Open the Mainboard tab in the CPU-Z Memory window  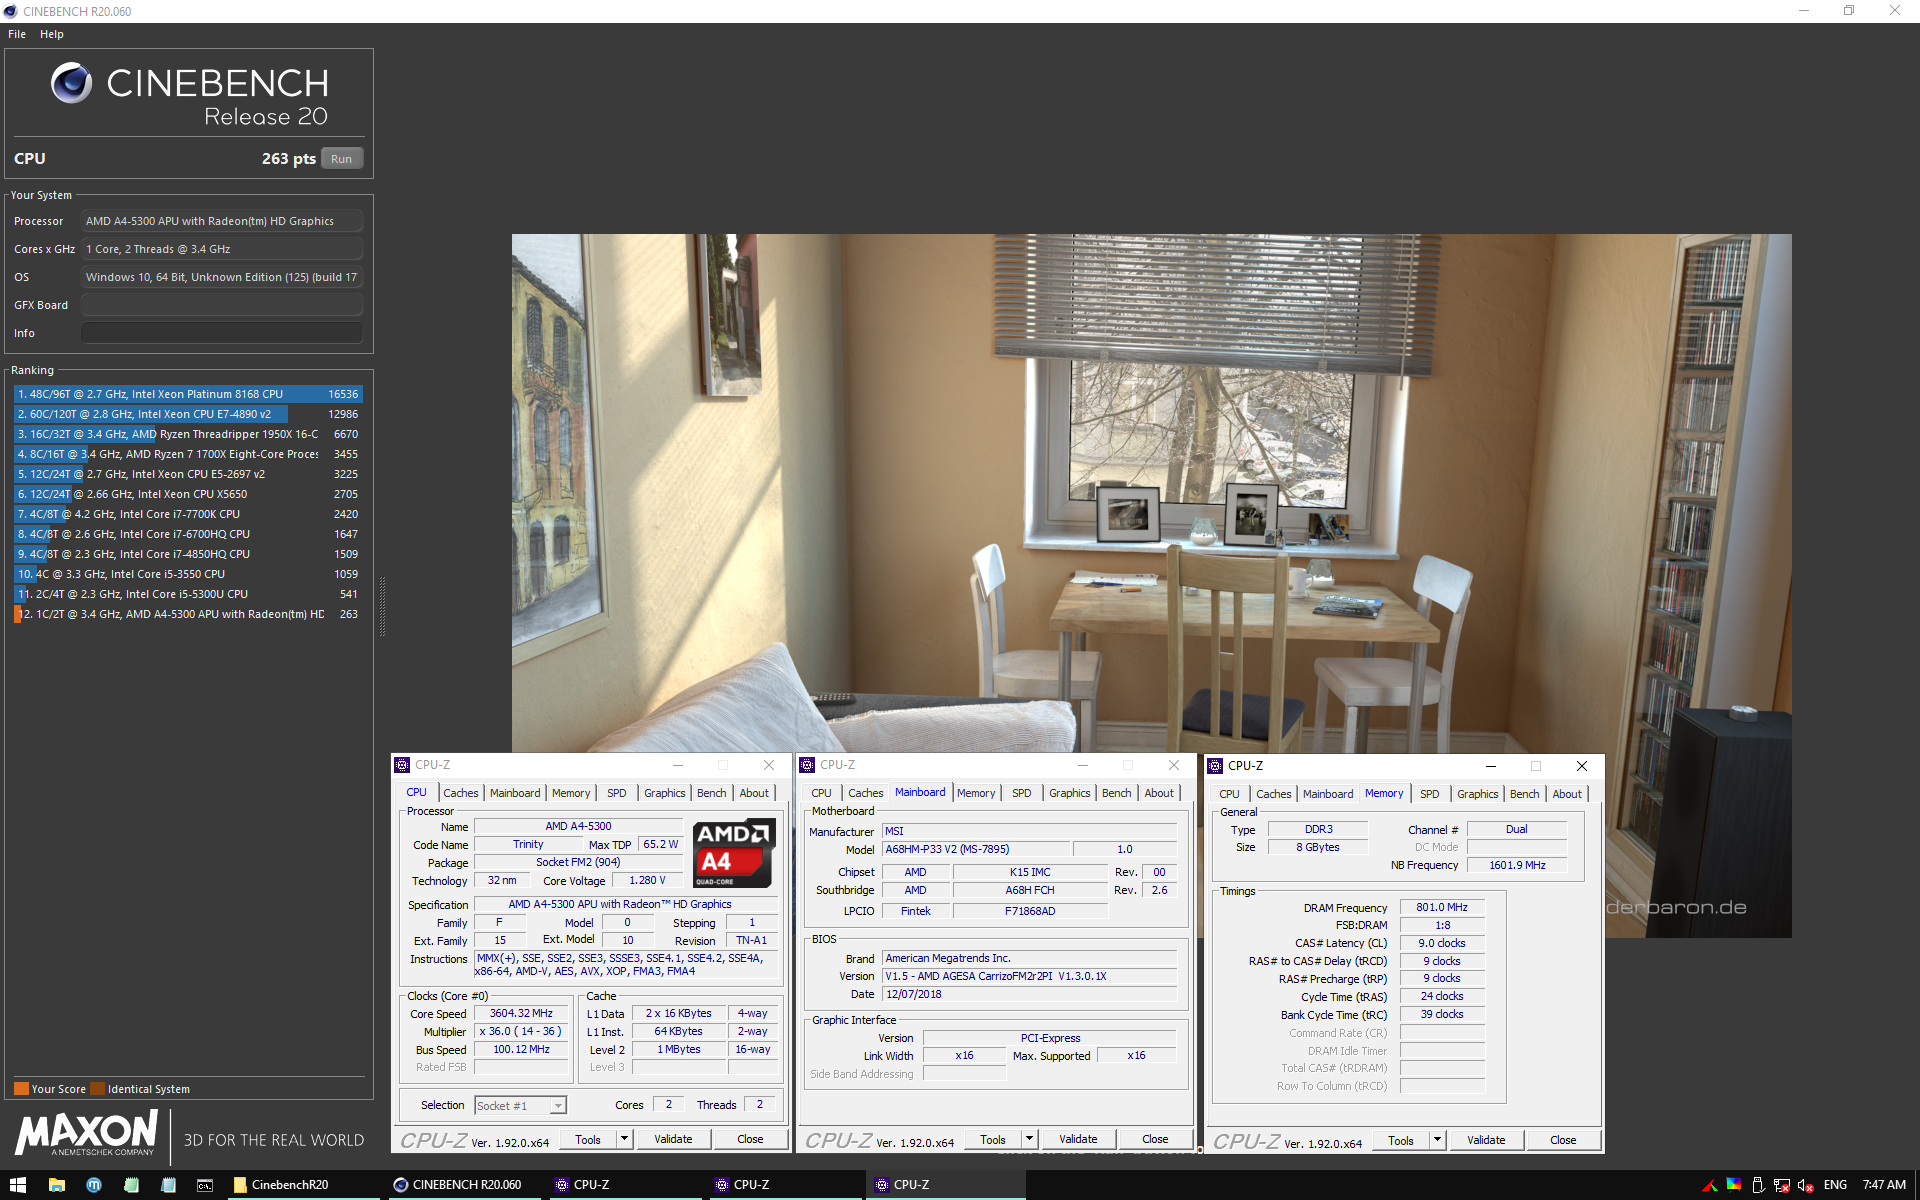click(x=1328, y=794)
